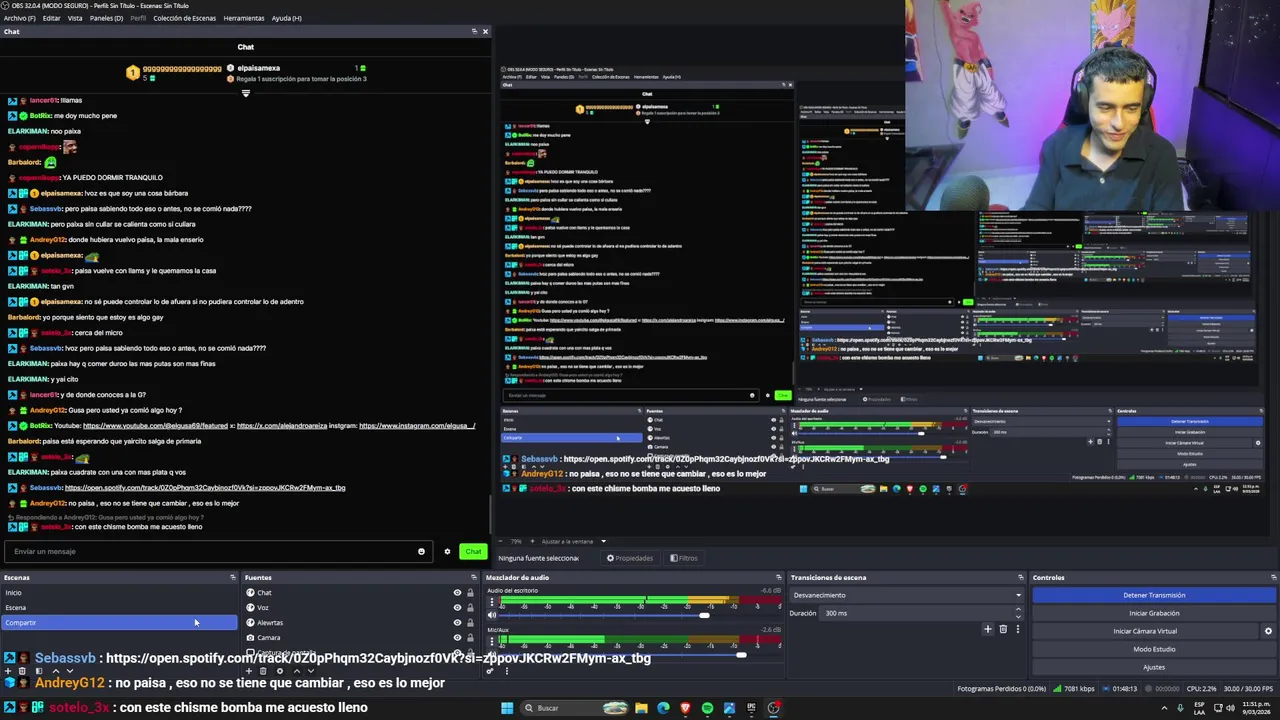Remove selected scene with trash icon
1280x720 pixels.
click(22, 670)
